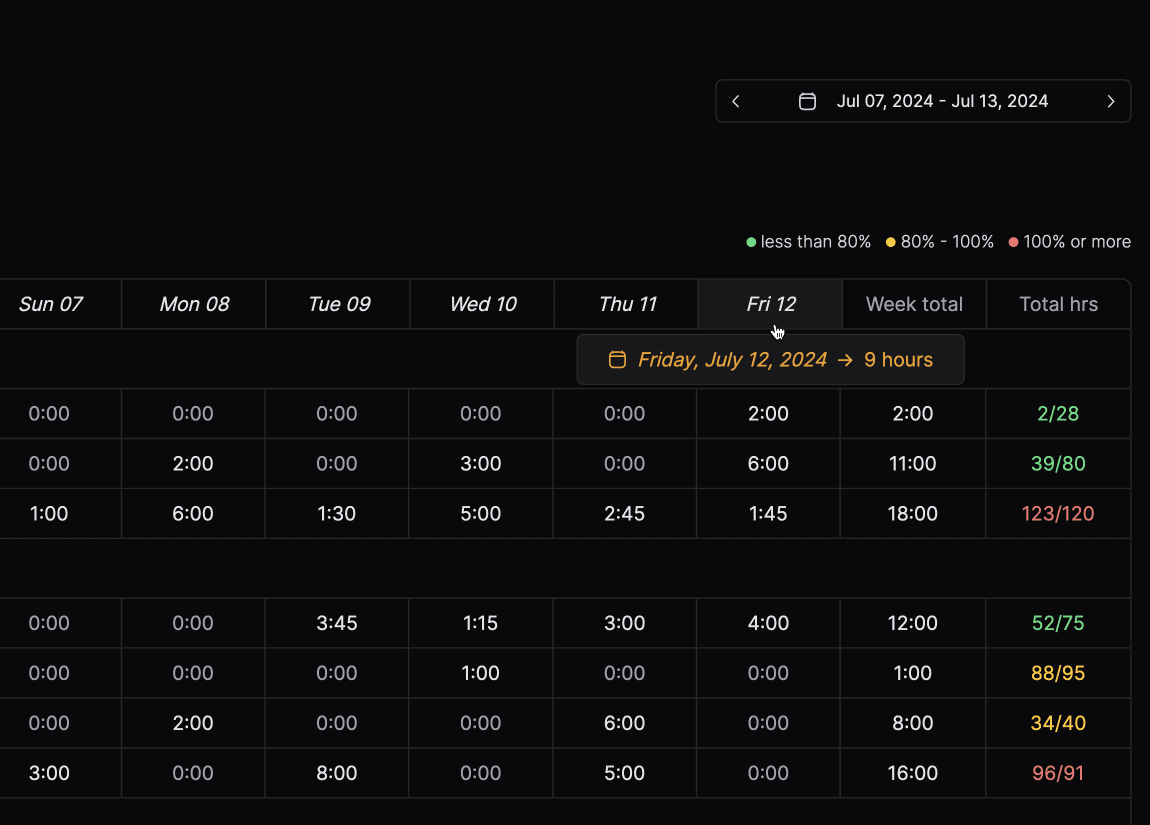The height and width of the screenshot is (825, 1150).
Task: Click 'Friday, July 12, 2024' tooltip text
Action: click(x=732, y=359)
